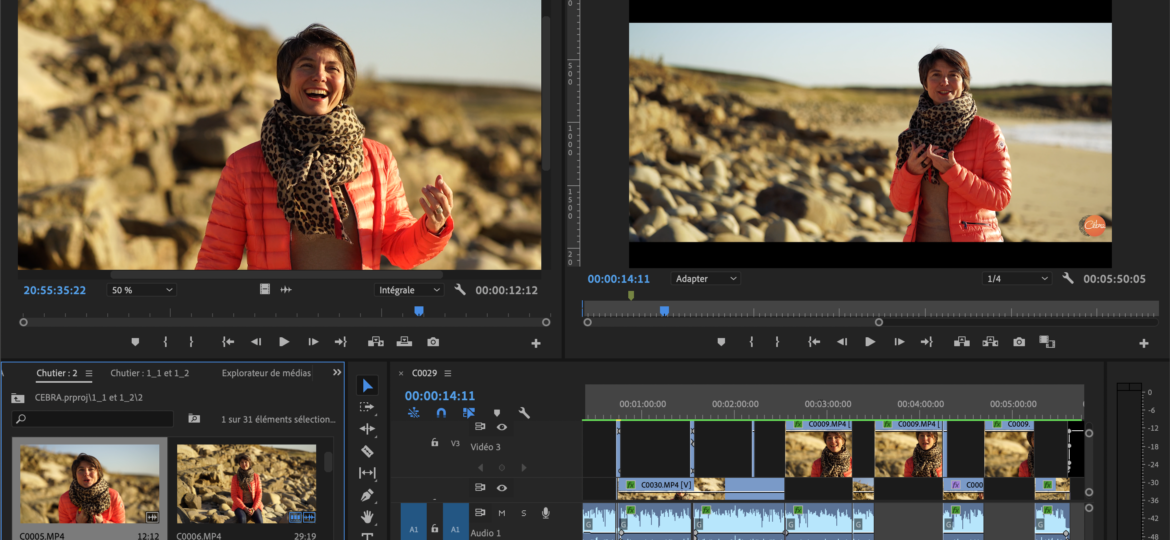The height and width of the screenshot is (540, 1170).
Task: Open the timeline display settings wrench
Action: pyautogui.click(x=523, y=413)
